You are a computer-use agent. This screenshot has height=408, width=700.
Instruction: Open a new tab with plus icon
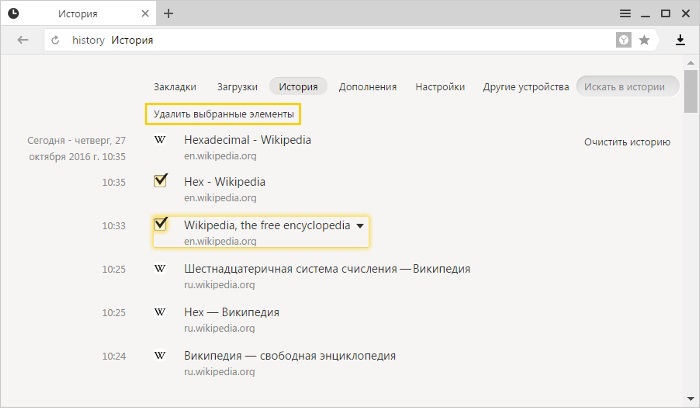coord(168,13)
